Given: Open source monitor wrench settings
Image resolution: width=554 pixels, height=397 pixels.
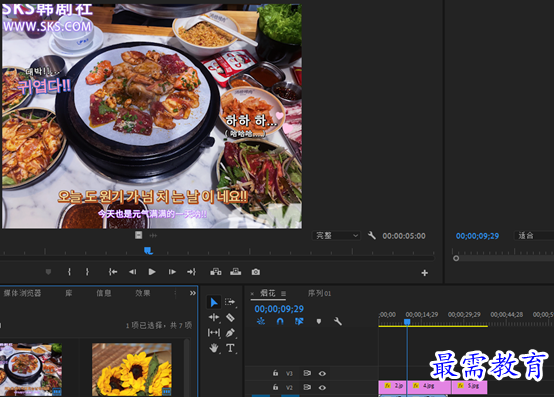Looking at the screenshot, I should tap(372, 235).
